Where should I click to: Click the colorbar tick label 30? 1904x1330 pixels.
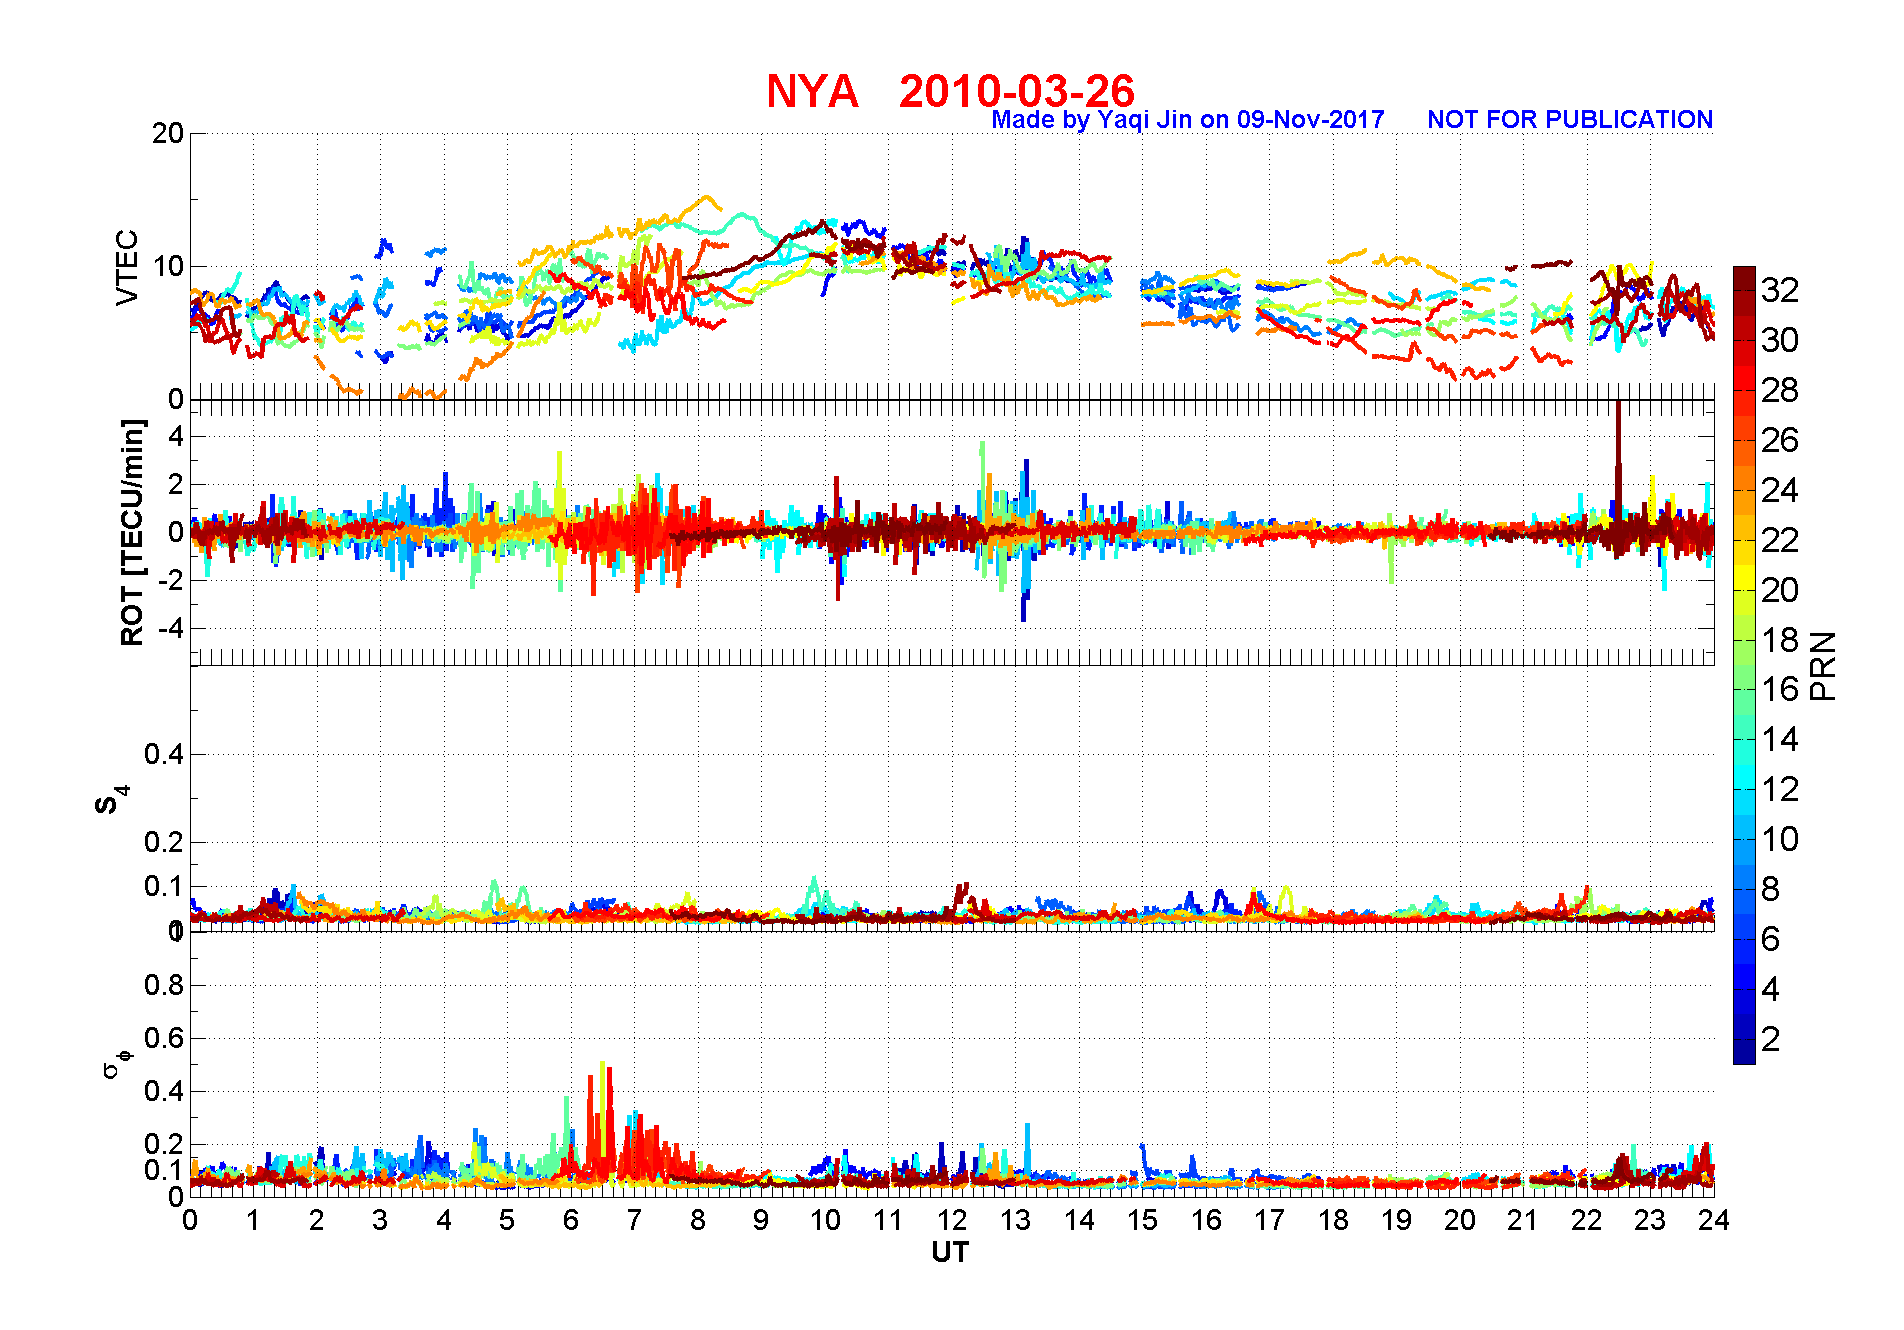pos(1780,340)
